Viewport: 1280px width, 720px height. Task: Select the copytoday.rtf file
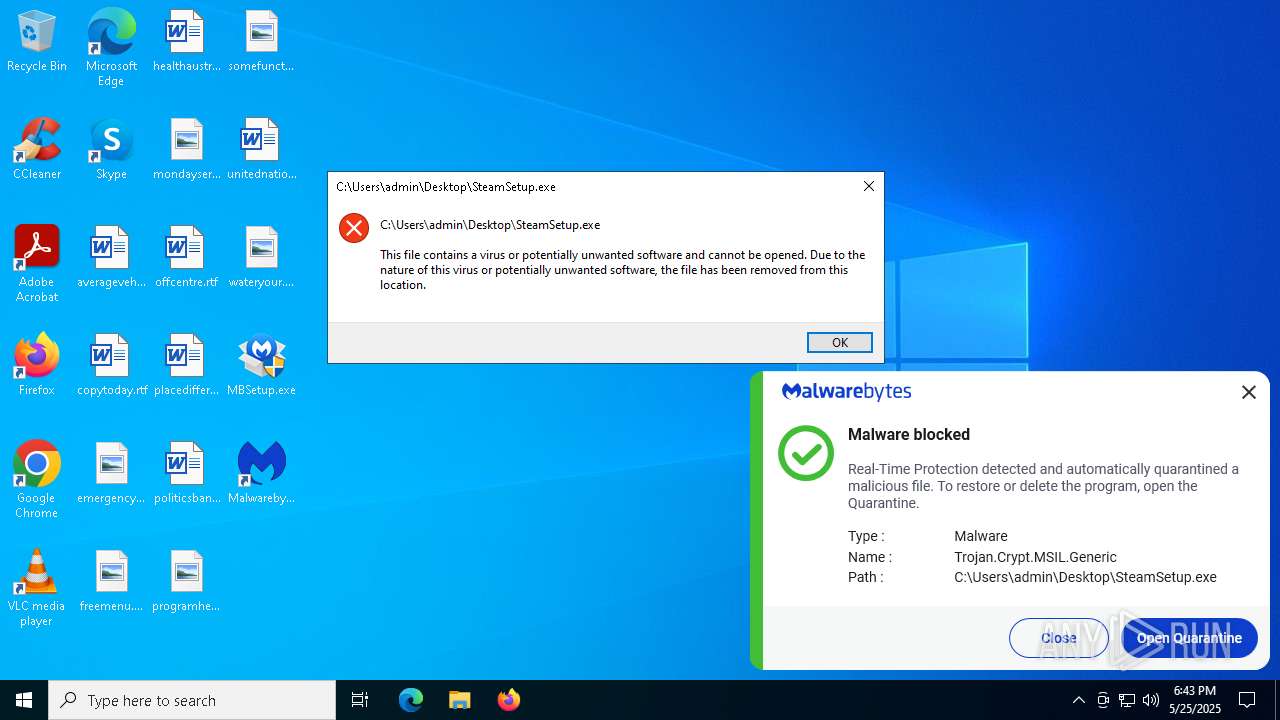point(111,364)
